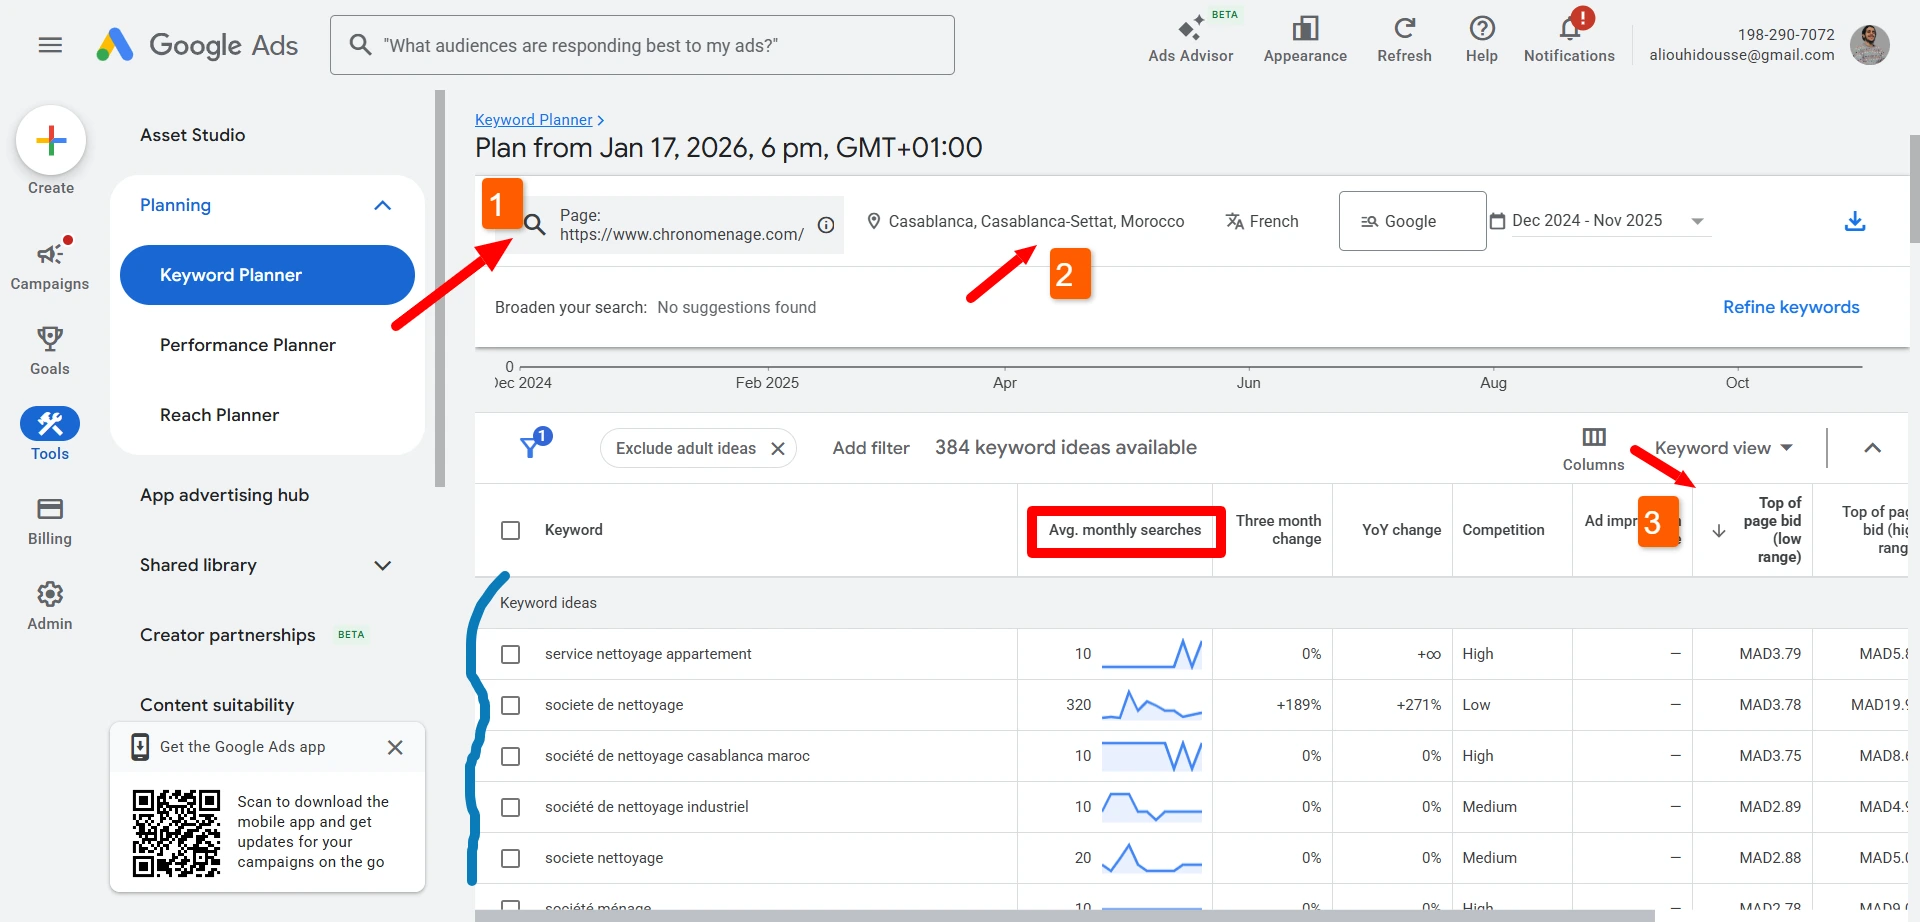
Task: Open the Keyword view dropdown
Action: [1723, 448]
